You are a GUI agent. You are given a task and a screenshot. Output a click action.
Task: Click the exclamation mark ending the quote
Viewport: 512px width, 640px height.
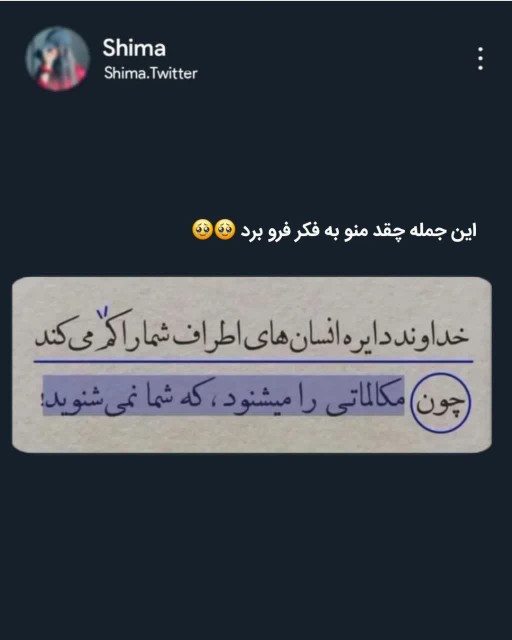42,400
